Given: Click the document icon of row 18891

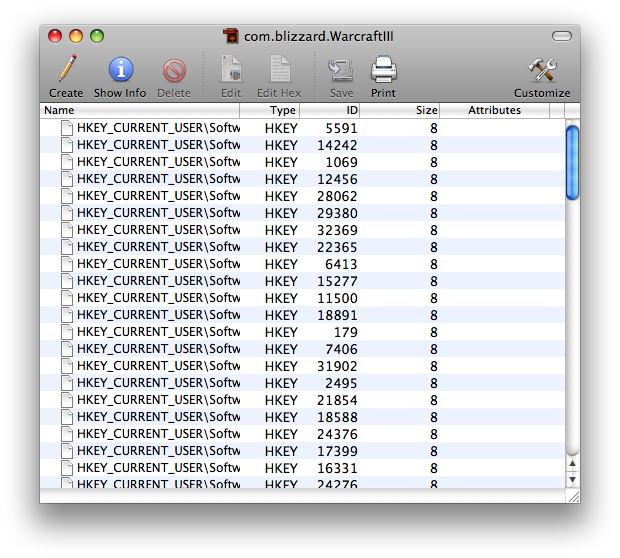Looking at the screenshot, I should click(67, 315).
